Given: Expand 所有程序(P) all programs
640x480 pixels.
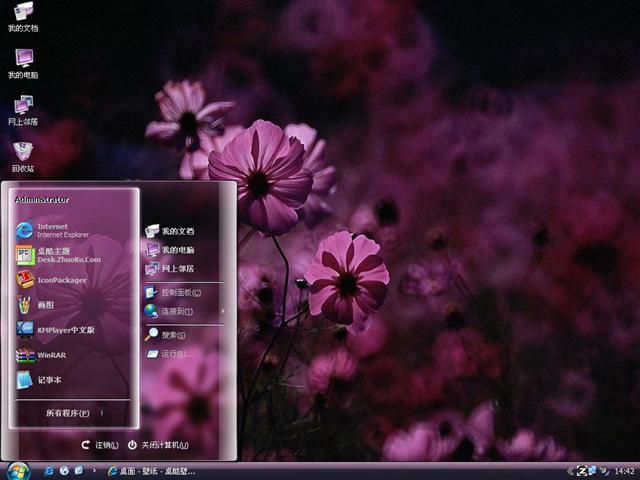Looking at the screenshot, I should (73, 413).
